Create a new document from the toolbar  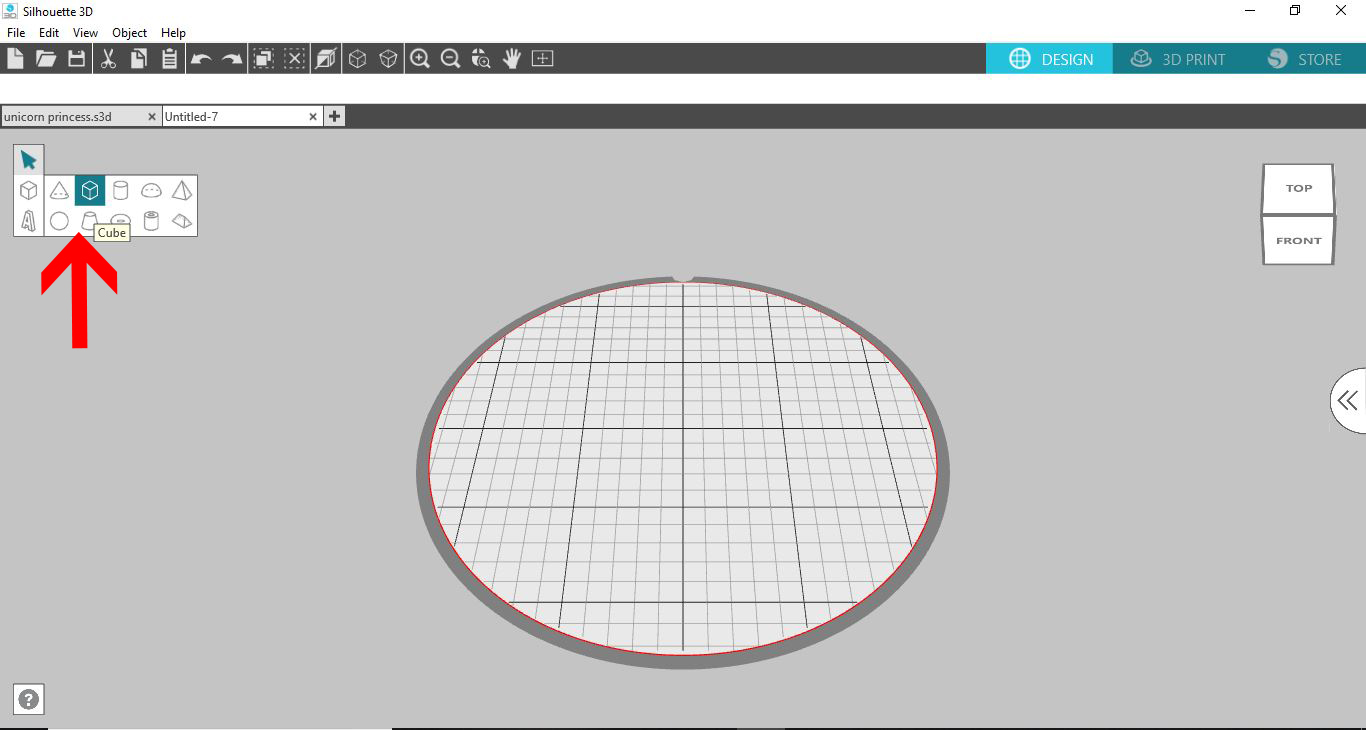click(x=15, y=59)
